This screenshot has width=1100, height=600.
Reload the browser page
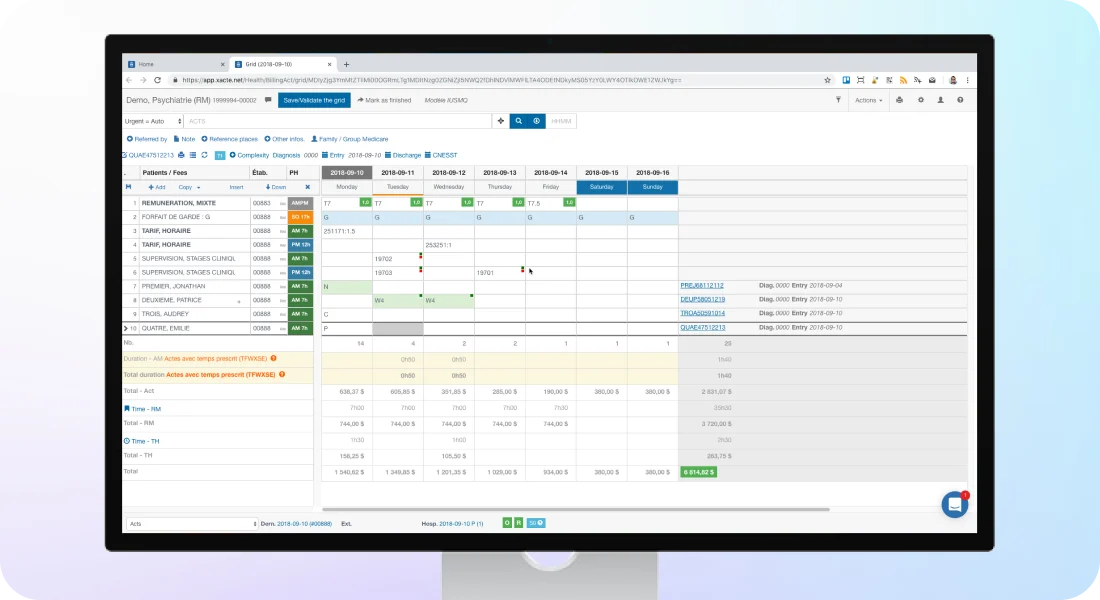click(x=158, y=80)
